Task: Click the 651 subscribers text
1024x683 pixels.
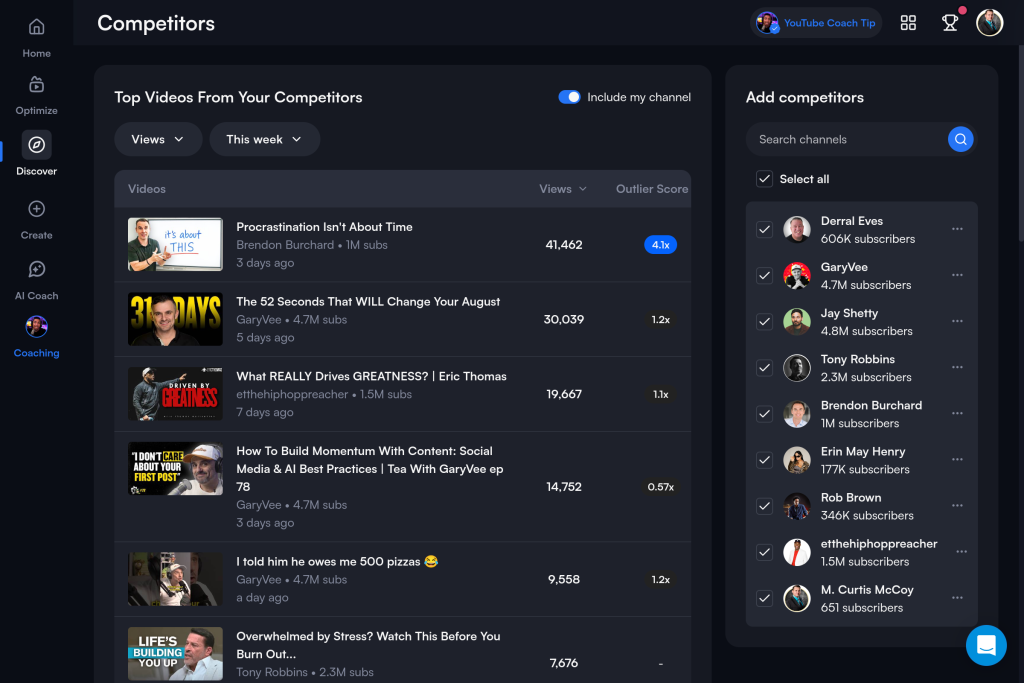Action: (x=861, y=608)
